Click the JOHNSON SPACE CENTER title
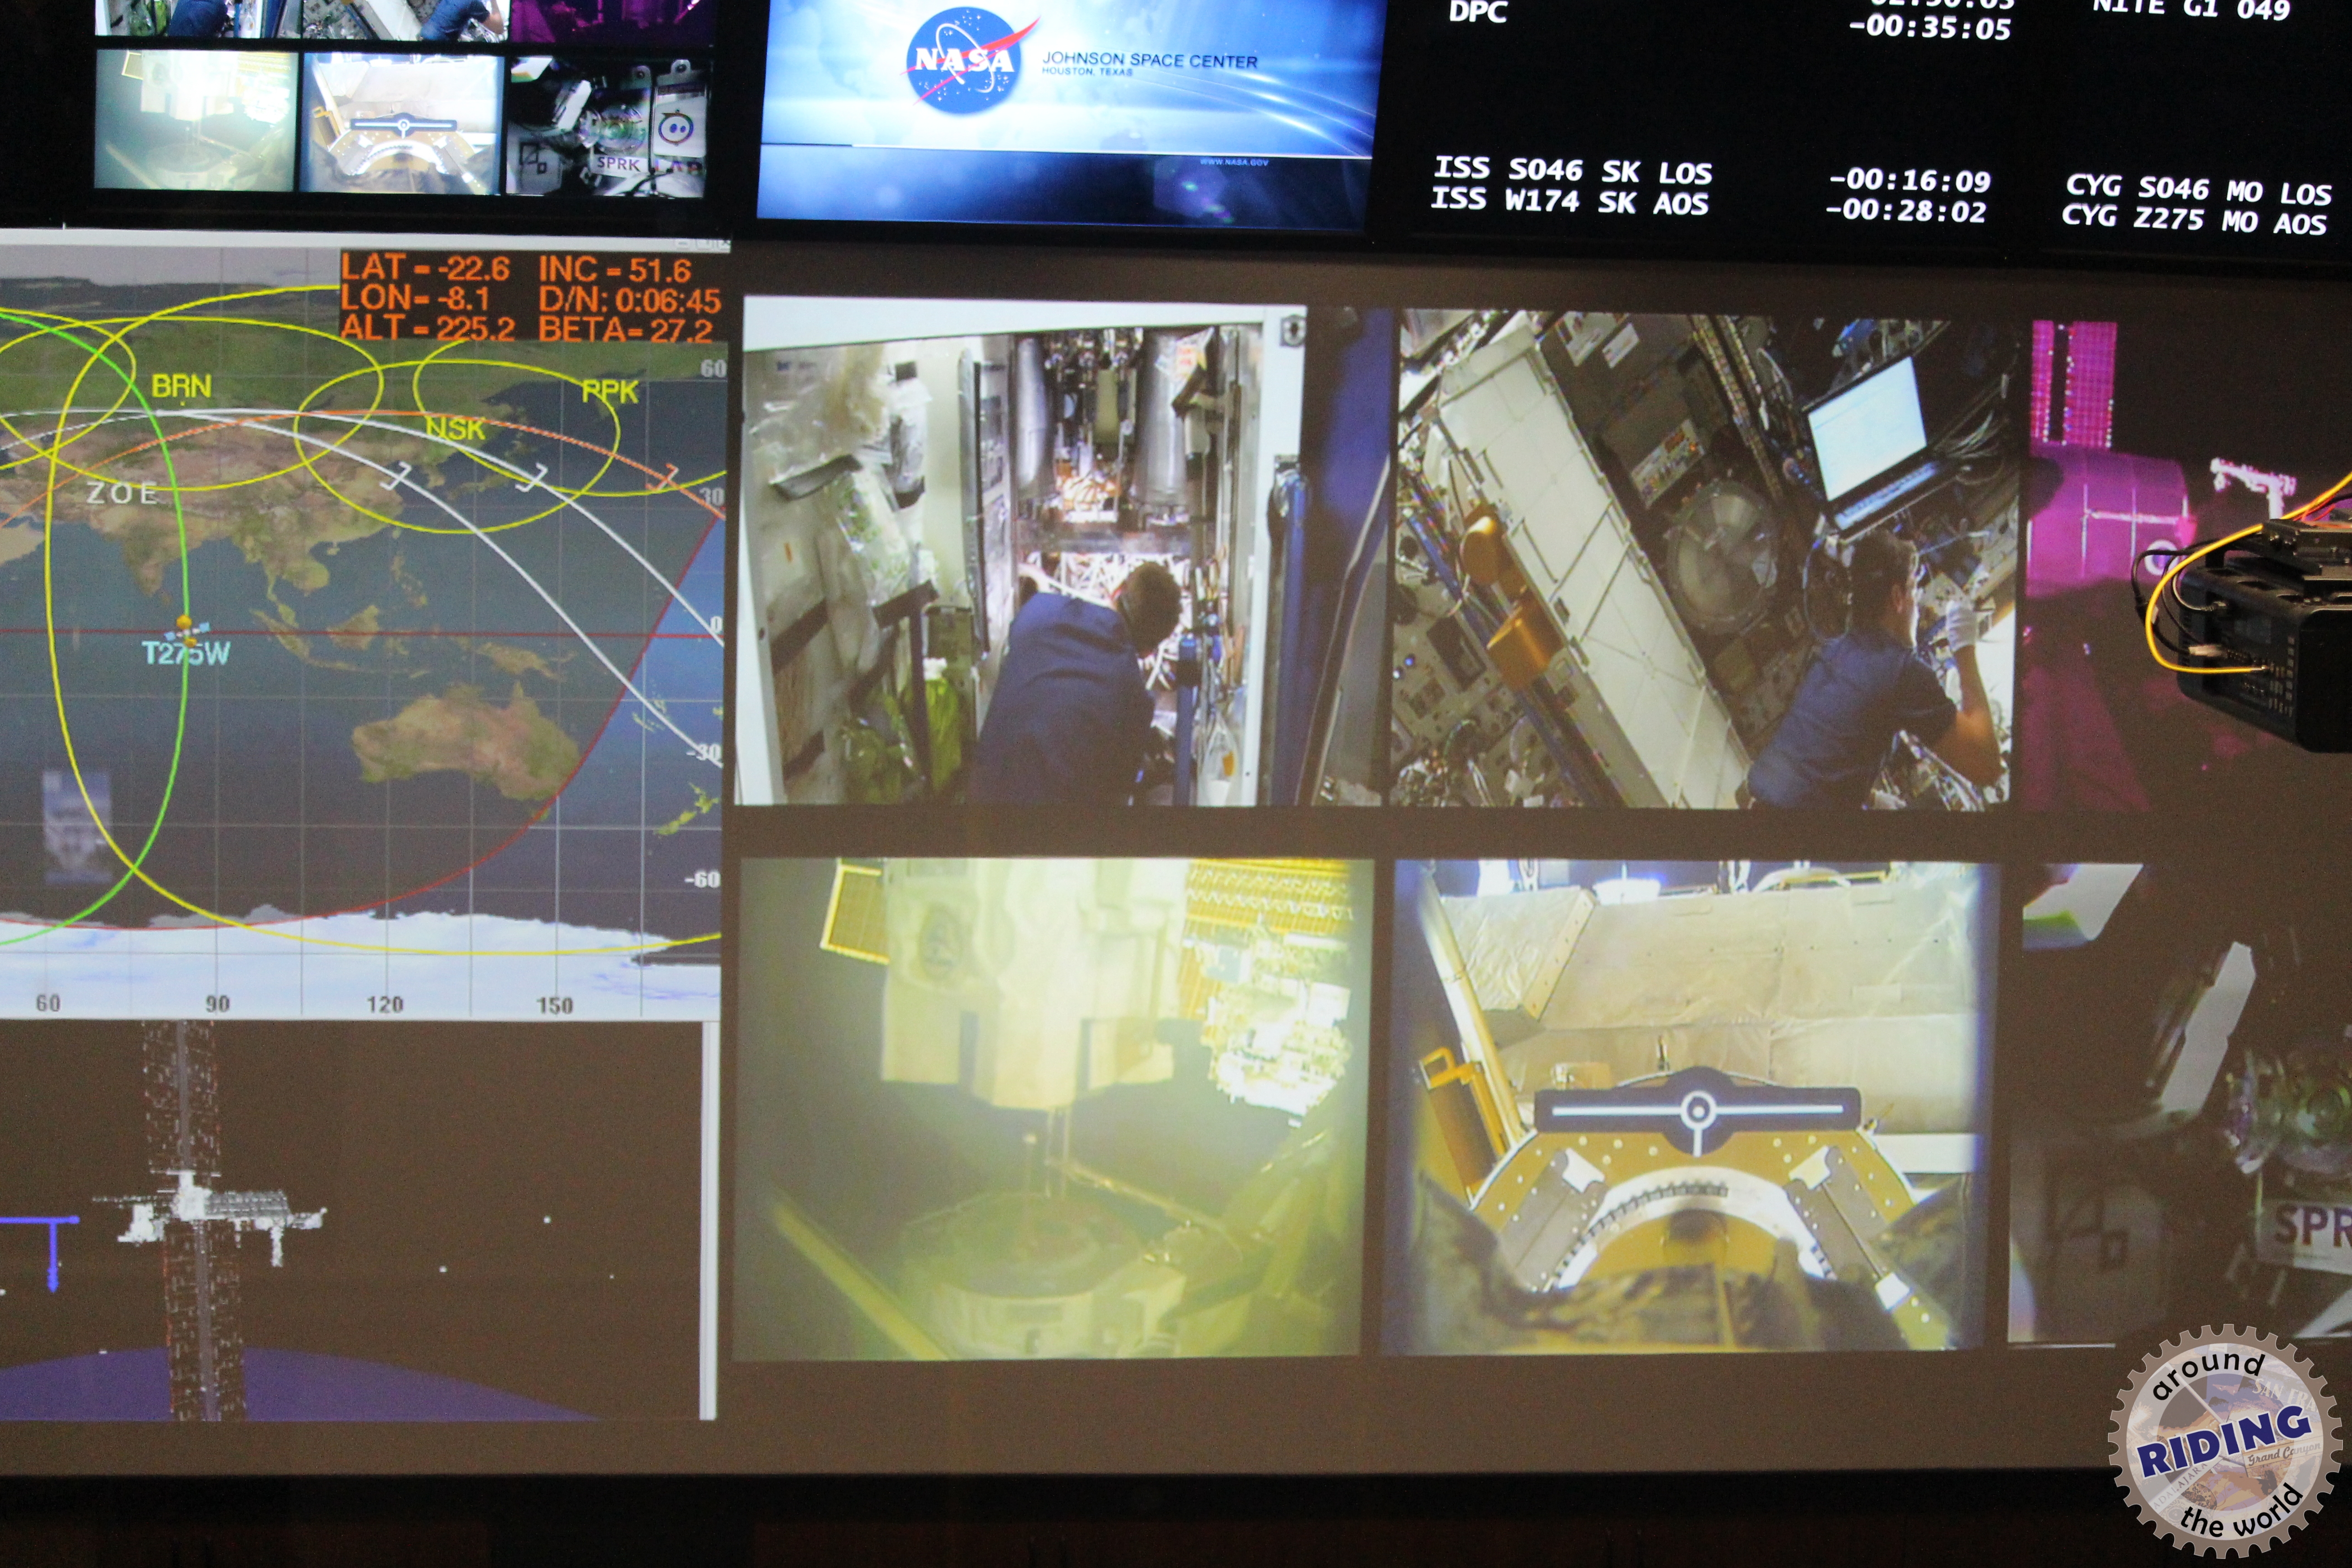This screenshot has width=2352, height=1568. (1150, 60)
